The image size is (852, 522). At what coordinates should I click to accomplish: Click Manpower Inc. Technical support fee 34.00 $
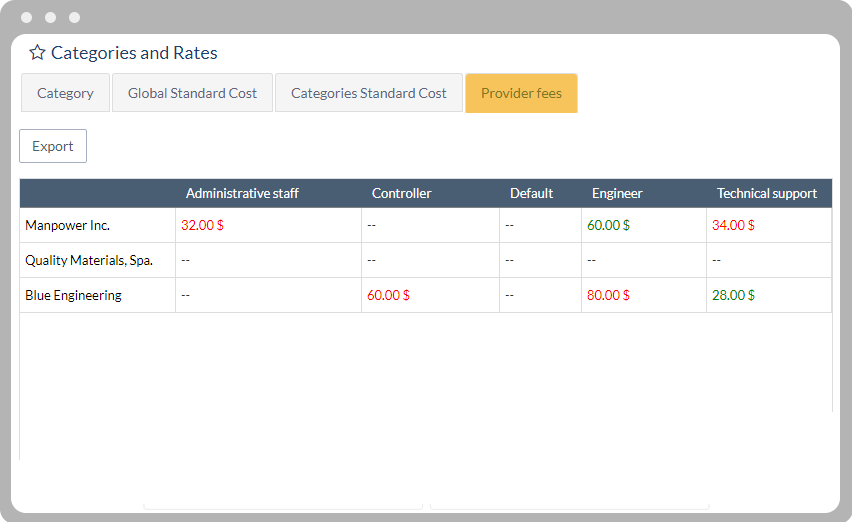[x=733, y=225]
